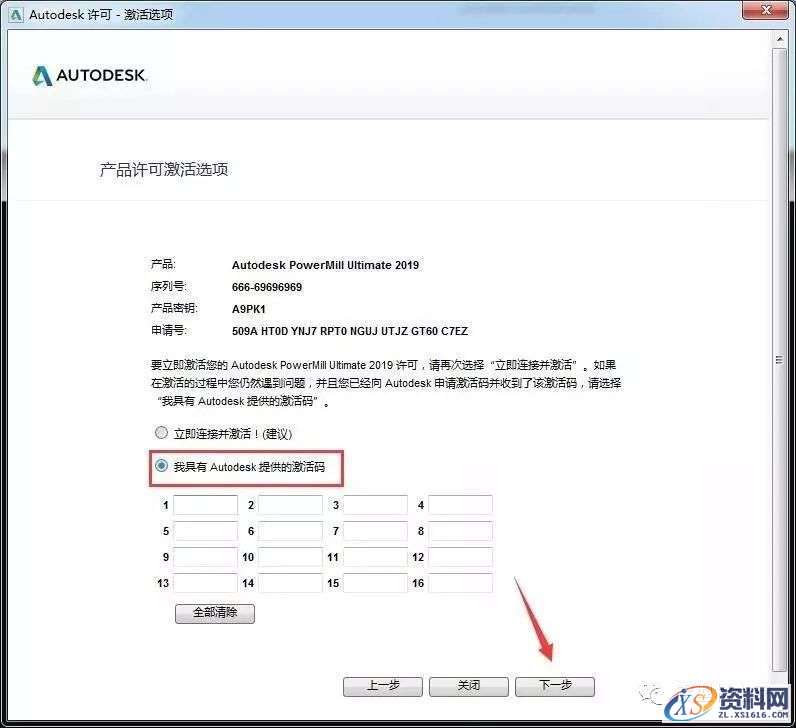Click activation code field 3

[x=376, y=505]
